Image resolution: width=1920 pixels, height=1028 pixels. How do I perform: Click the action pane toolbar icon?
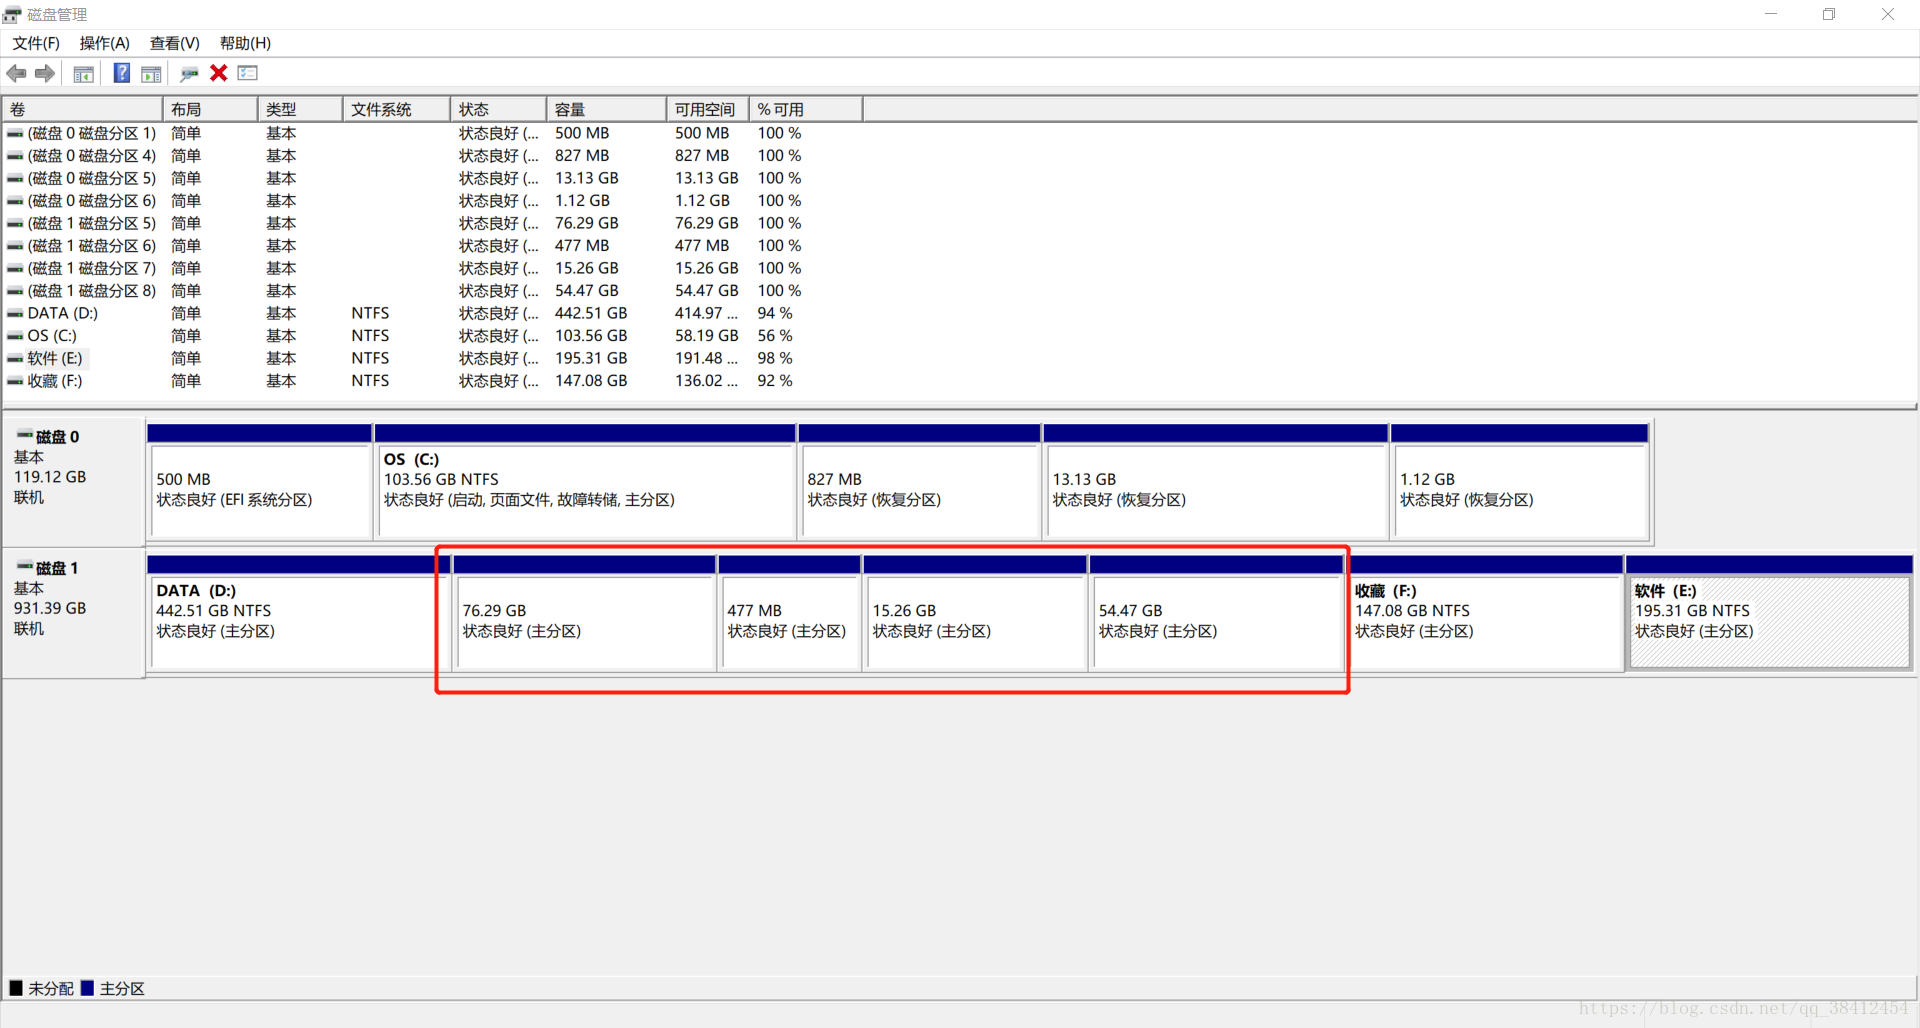[x=151, y=73]
